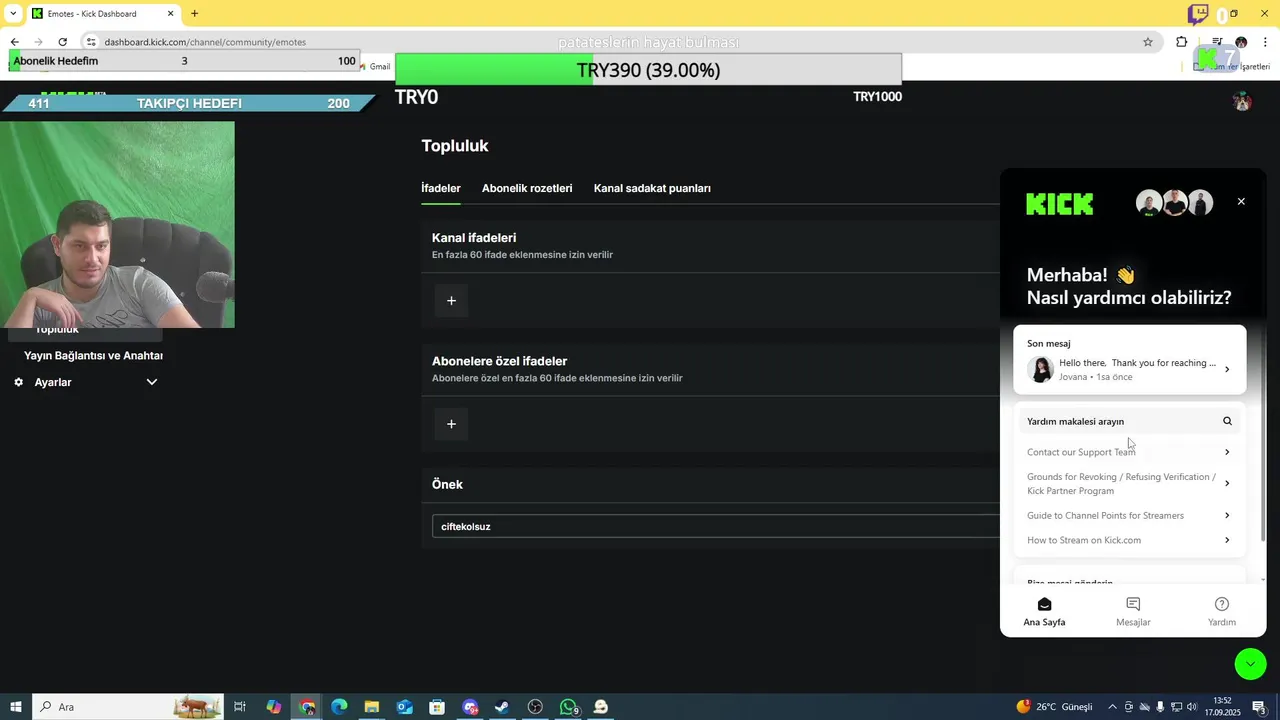Viewport: 1280px width, 720px height.
Task: Click chevron beside How to Stream on Kick.com
Action: coord(1227,540)
